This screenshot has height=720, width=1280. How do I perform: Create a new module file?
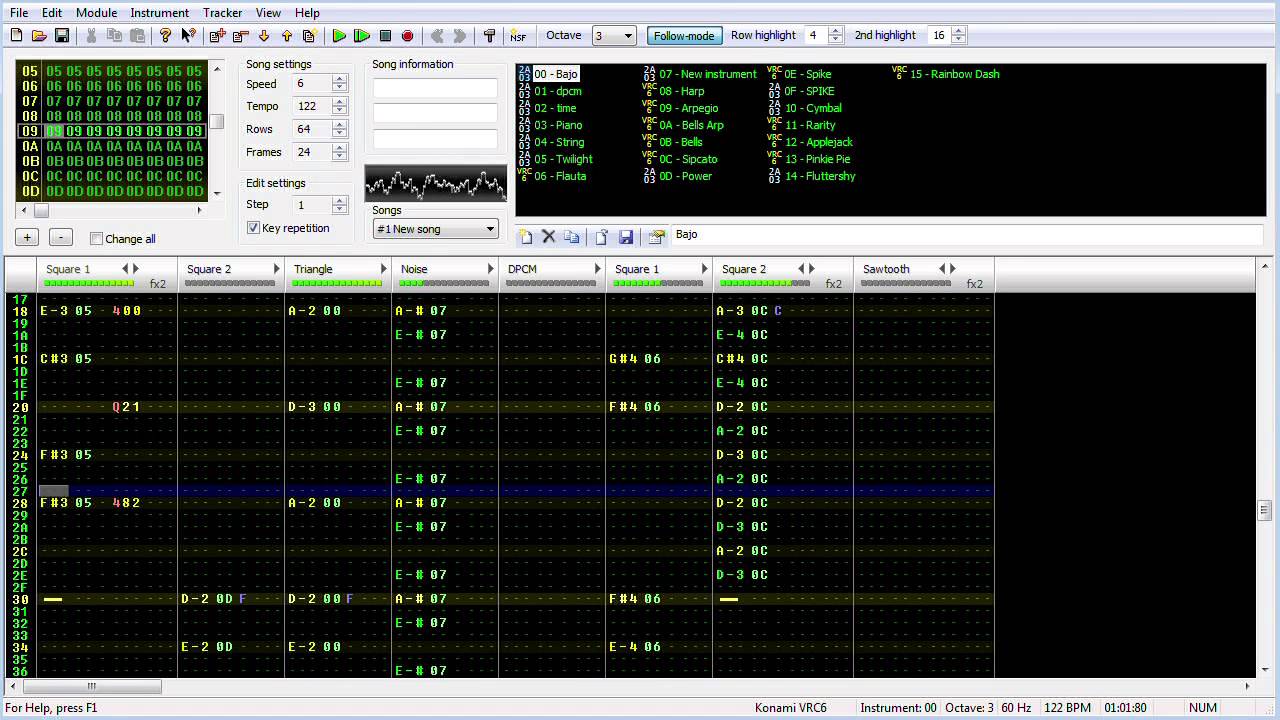[17, 36]
